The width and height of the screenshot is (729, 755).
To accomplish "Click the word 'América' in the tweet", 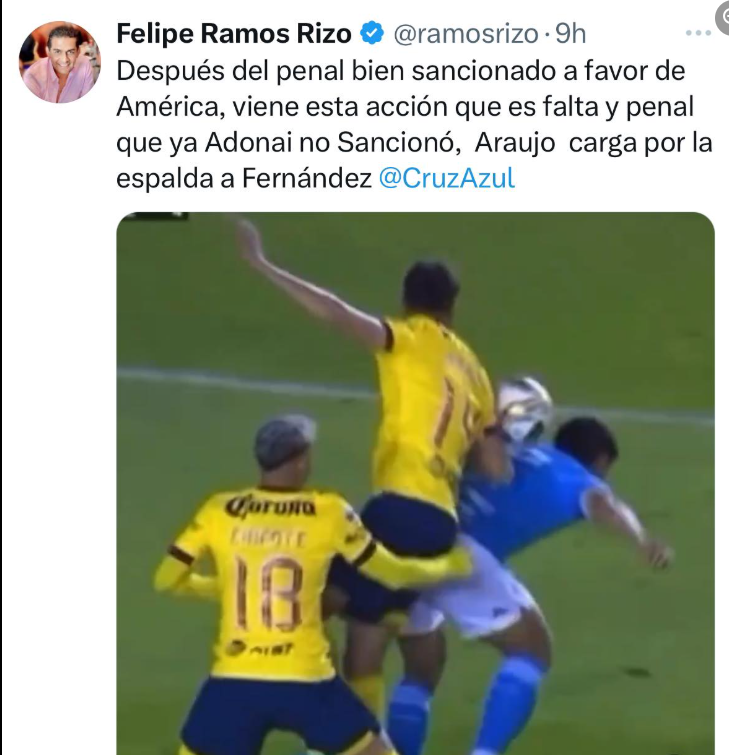I will pyautogui.click(x=168, y=107).
